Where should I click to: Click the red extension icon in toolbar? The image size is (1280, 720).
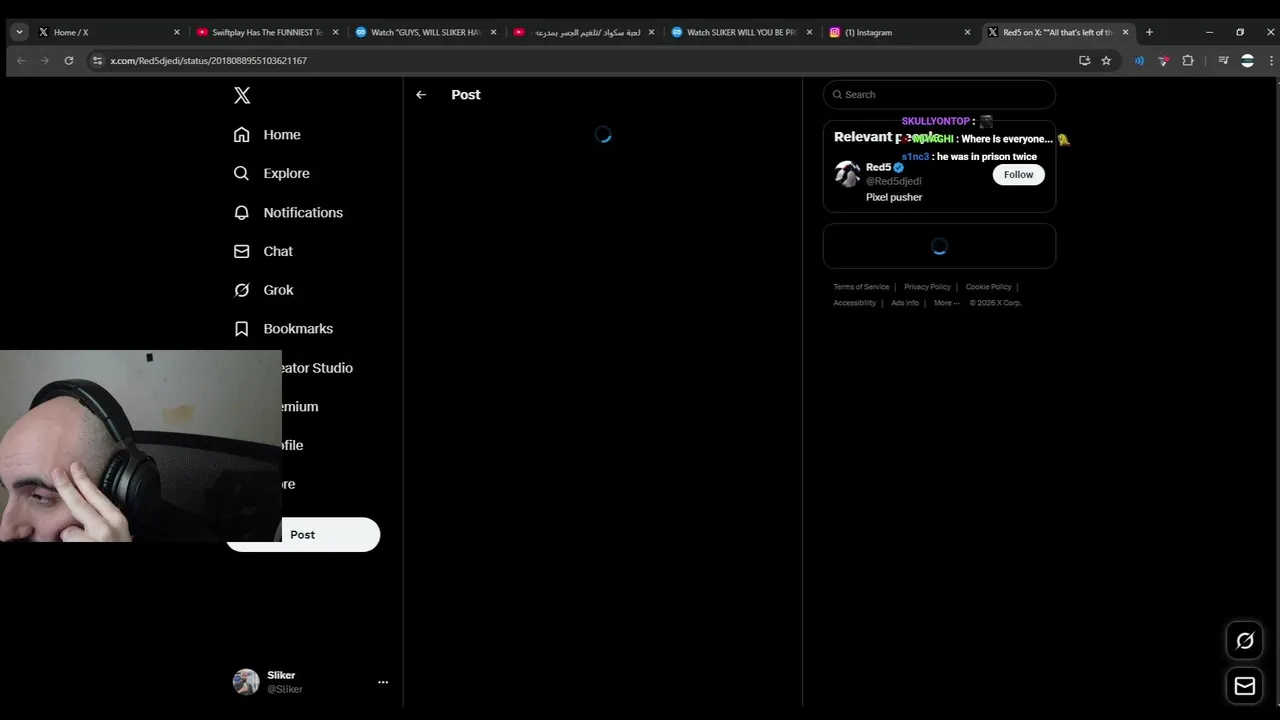pyautogui.click(x=1163, y=60)
